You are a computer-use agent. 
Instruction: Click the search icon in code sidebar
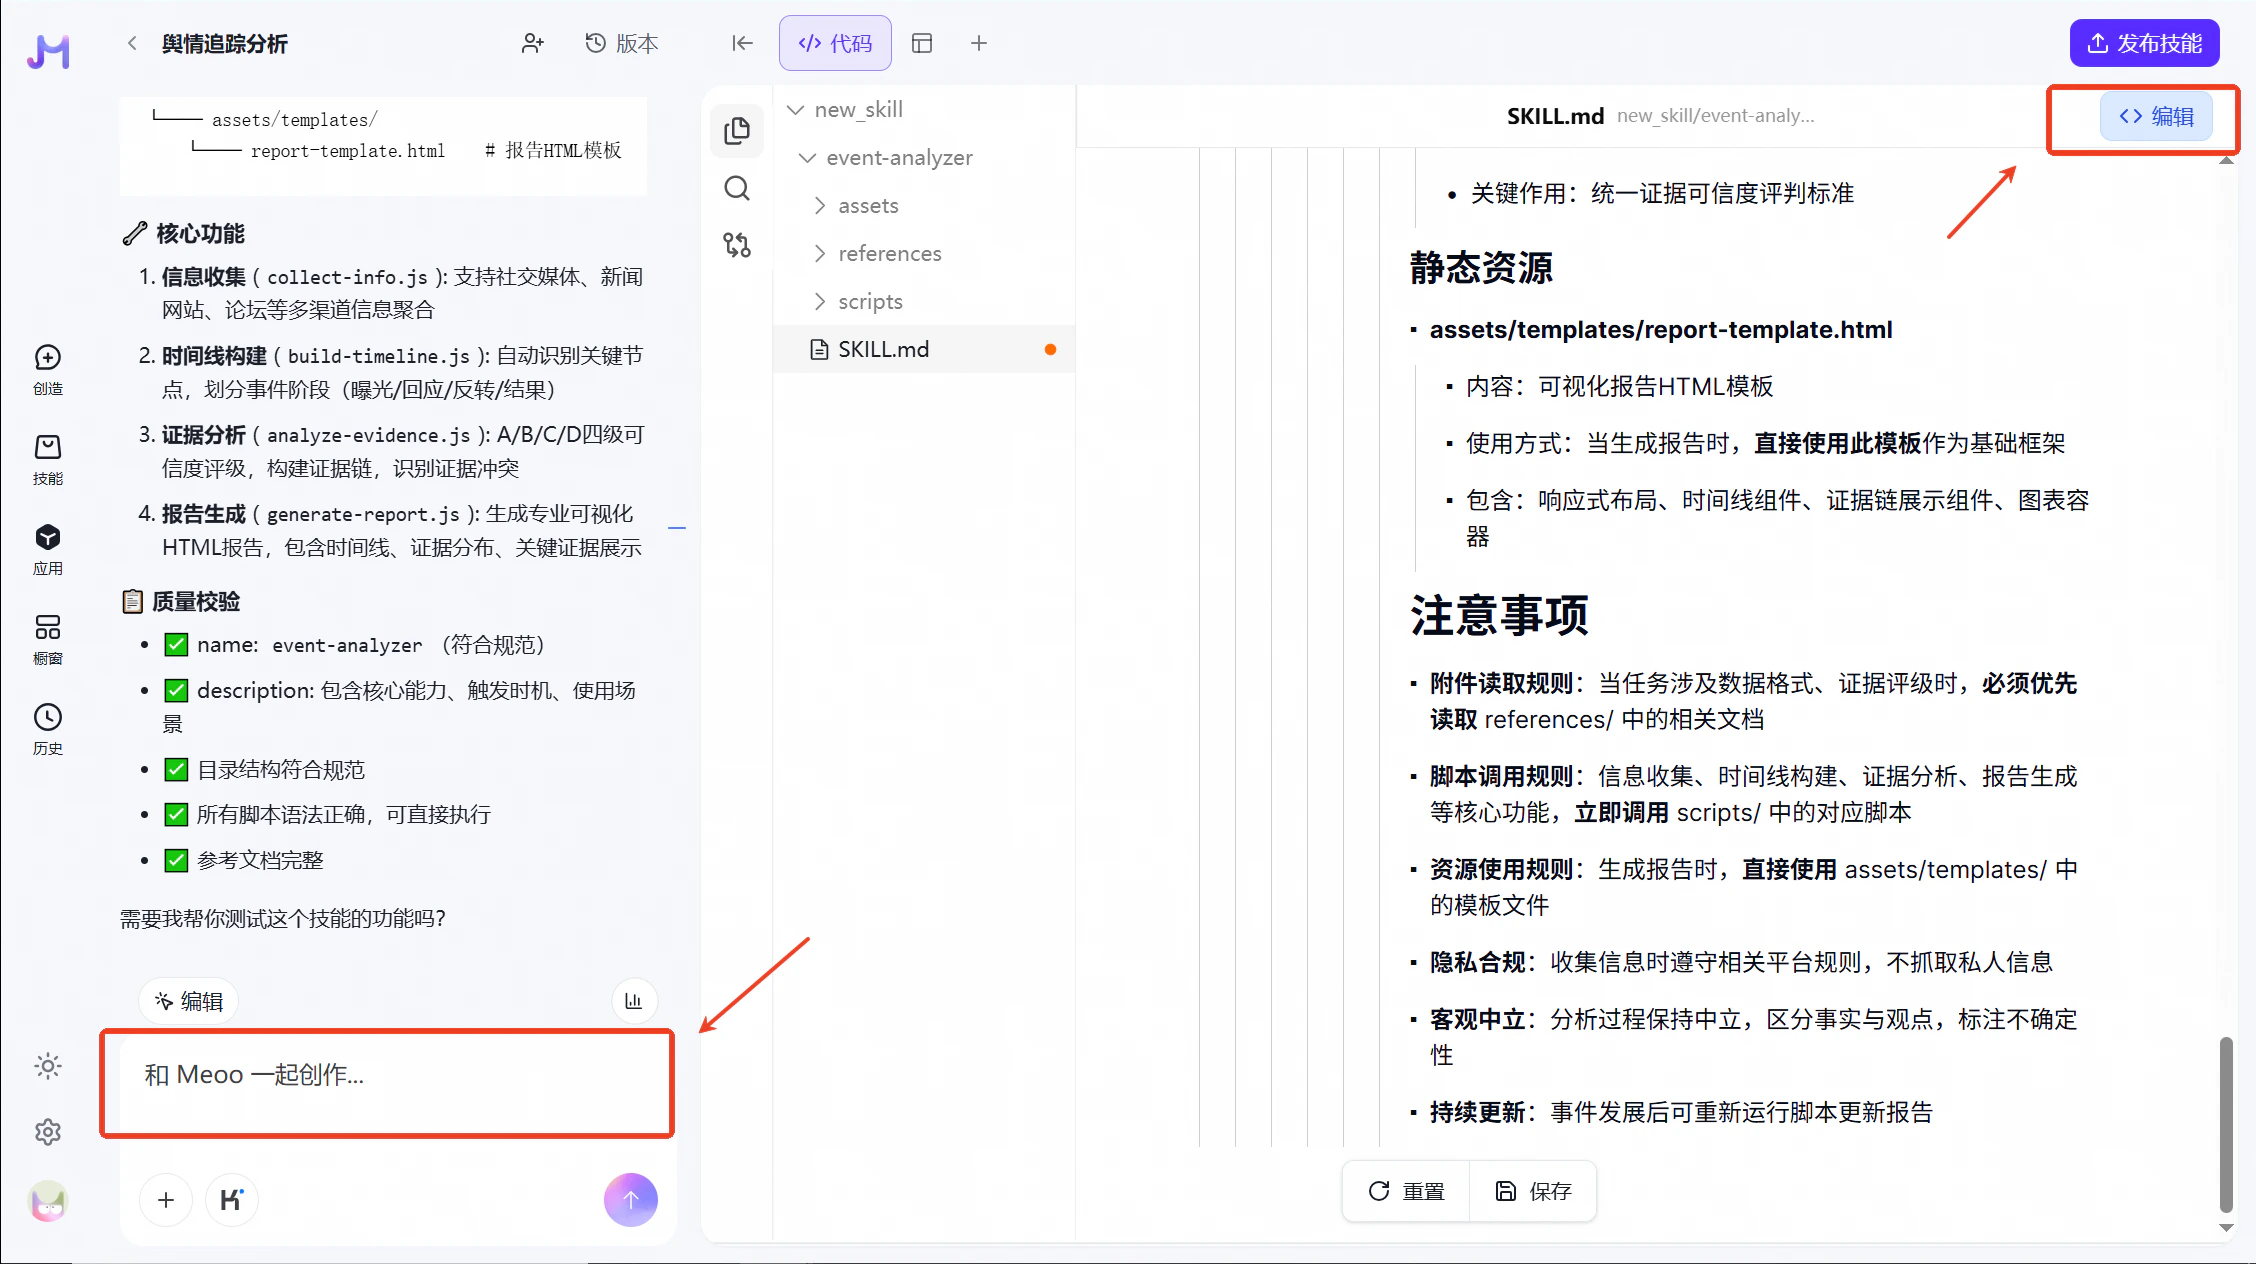[737, 188]
